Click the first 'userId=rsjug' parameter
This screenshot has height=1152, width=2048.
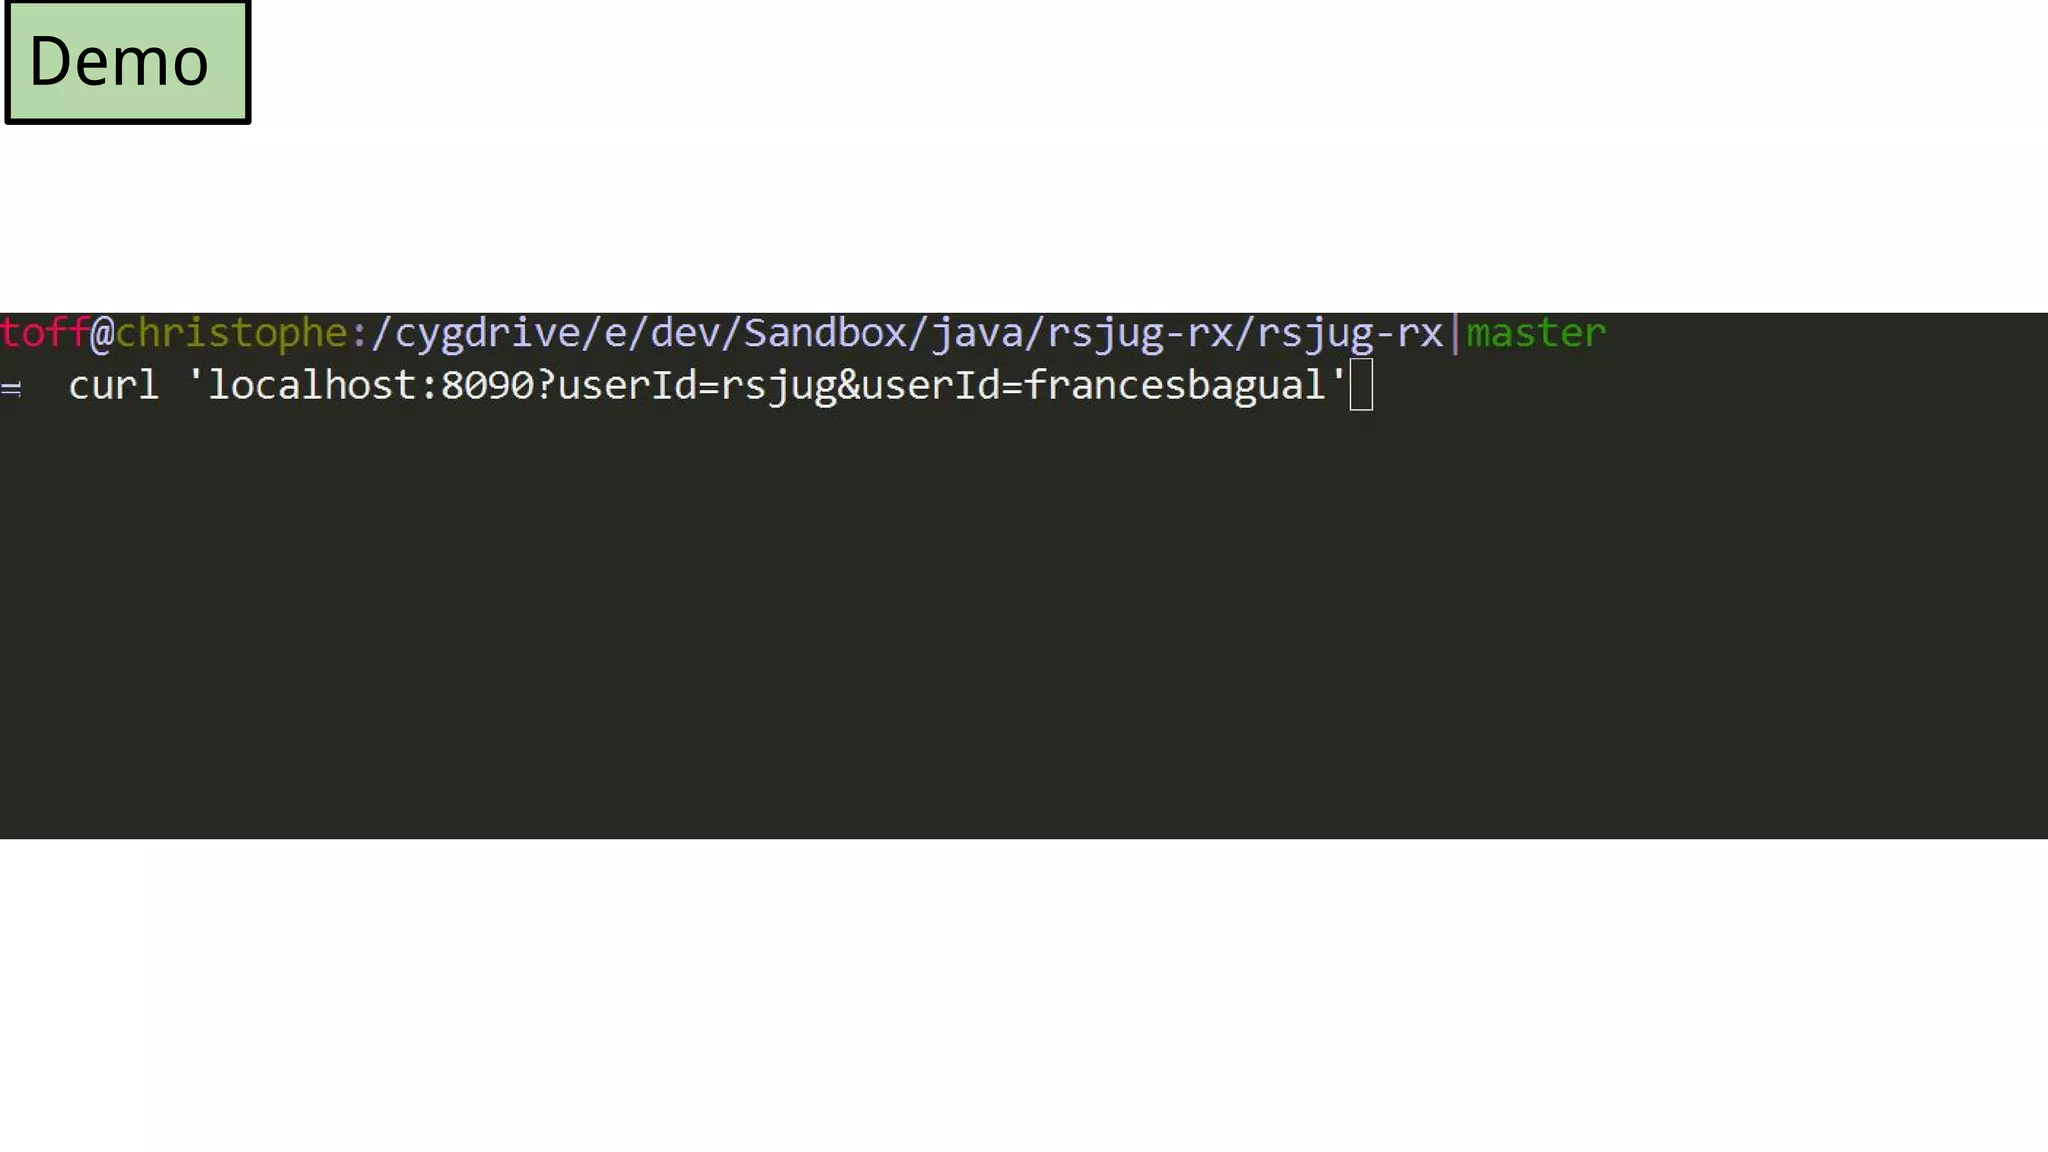tap(697, 386)
